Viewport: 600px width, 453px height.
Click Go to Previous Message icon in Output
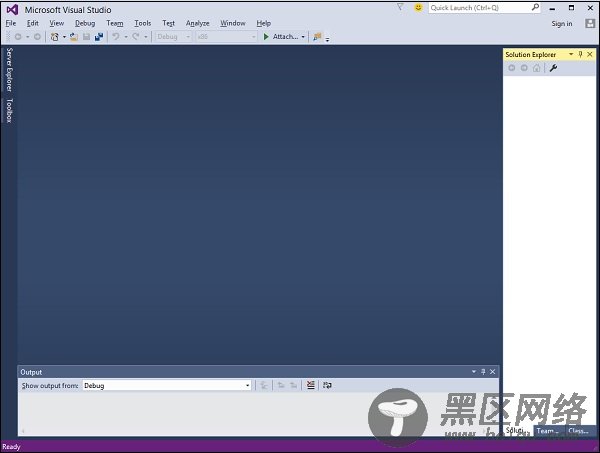281,385
